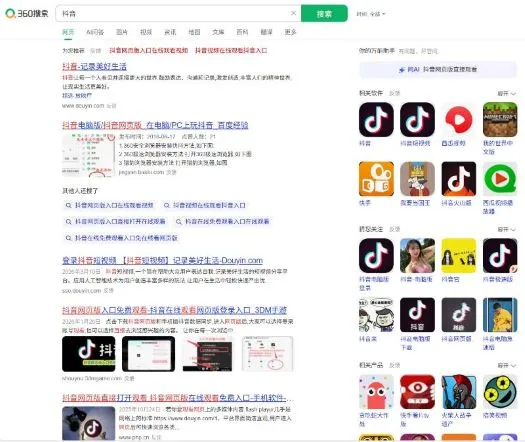The image size is (525, 442).
Task: Open the 抖音网页版直接打开观看 result
Action: point(177,398)
